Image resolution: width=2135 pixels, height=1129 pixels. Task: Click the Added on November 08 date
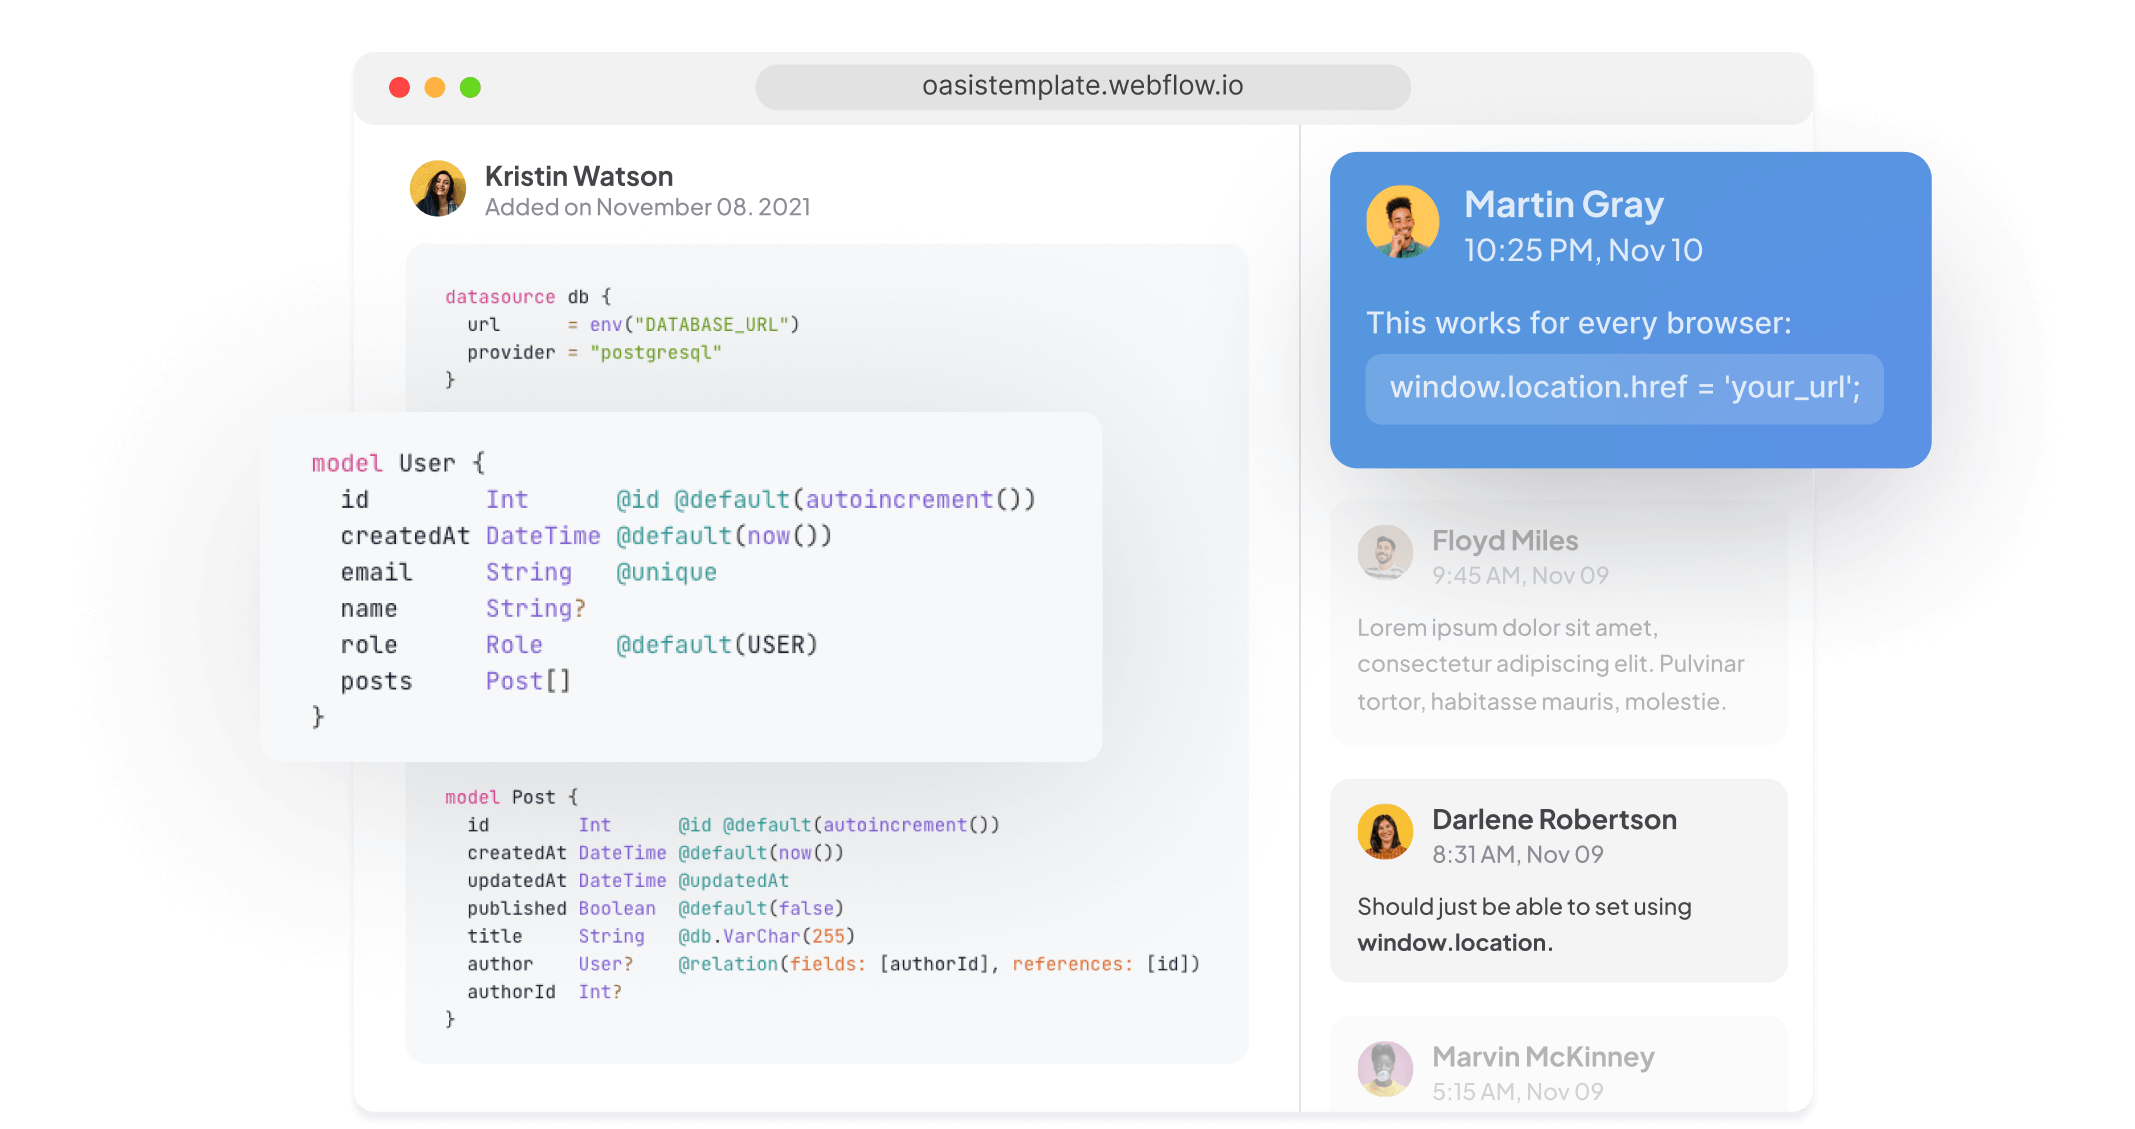tap(647, 207)
